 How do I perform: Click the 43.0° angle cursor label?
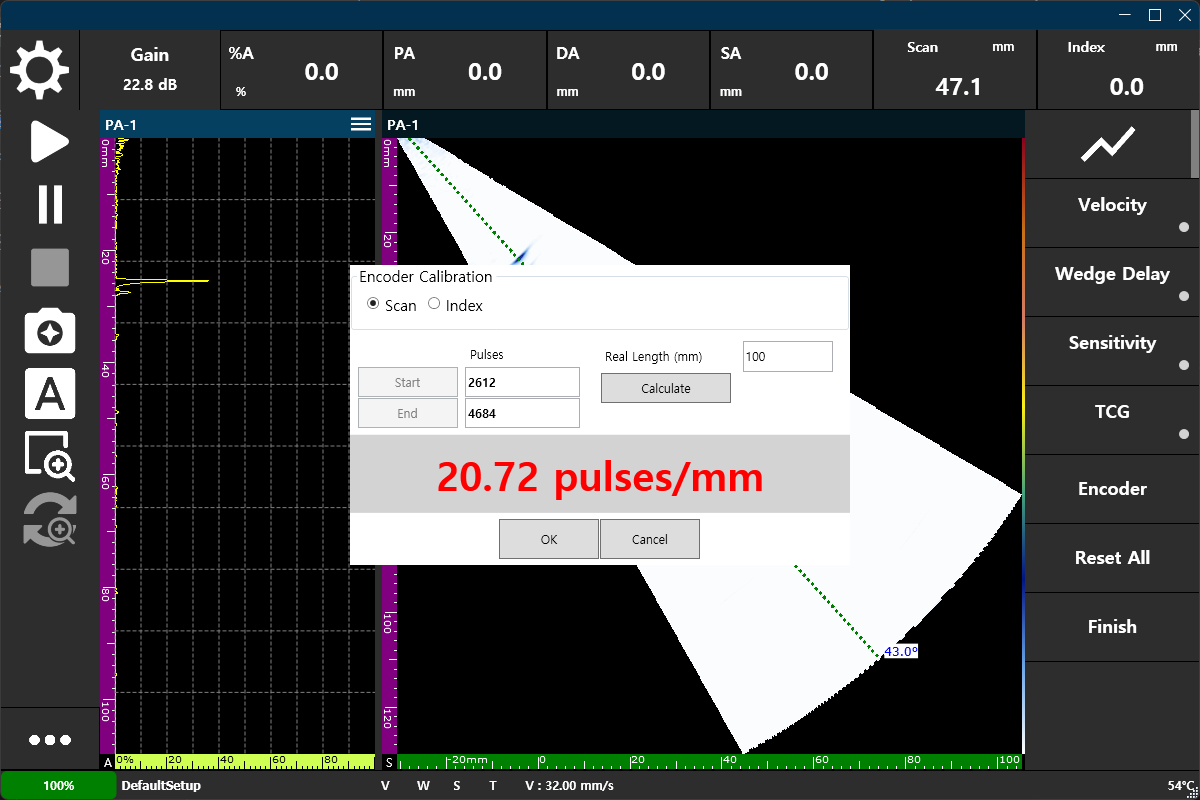pyautogui.click(x=901, y=652)
